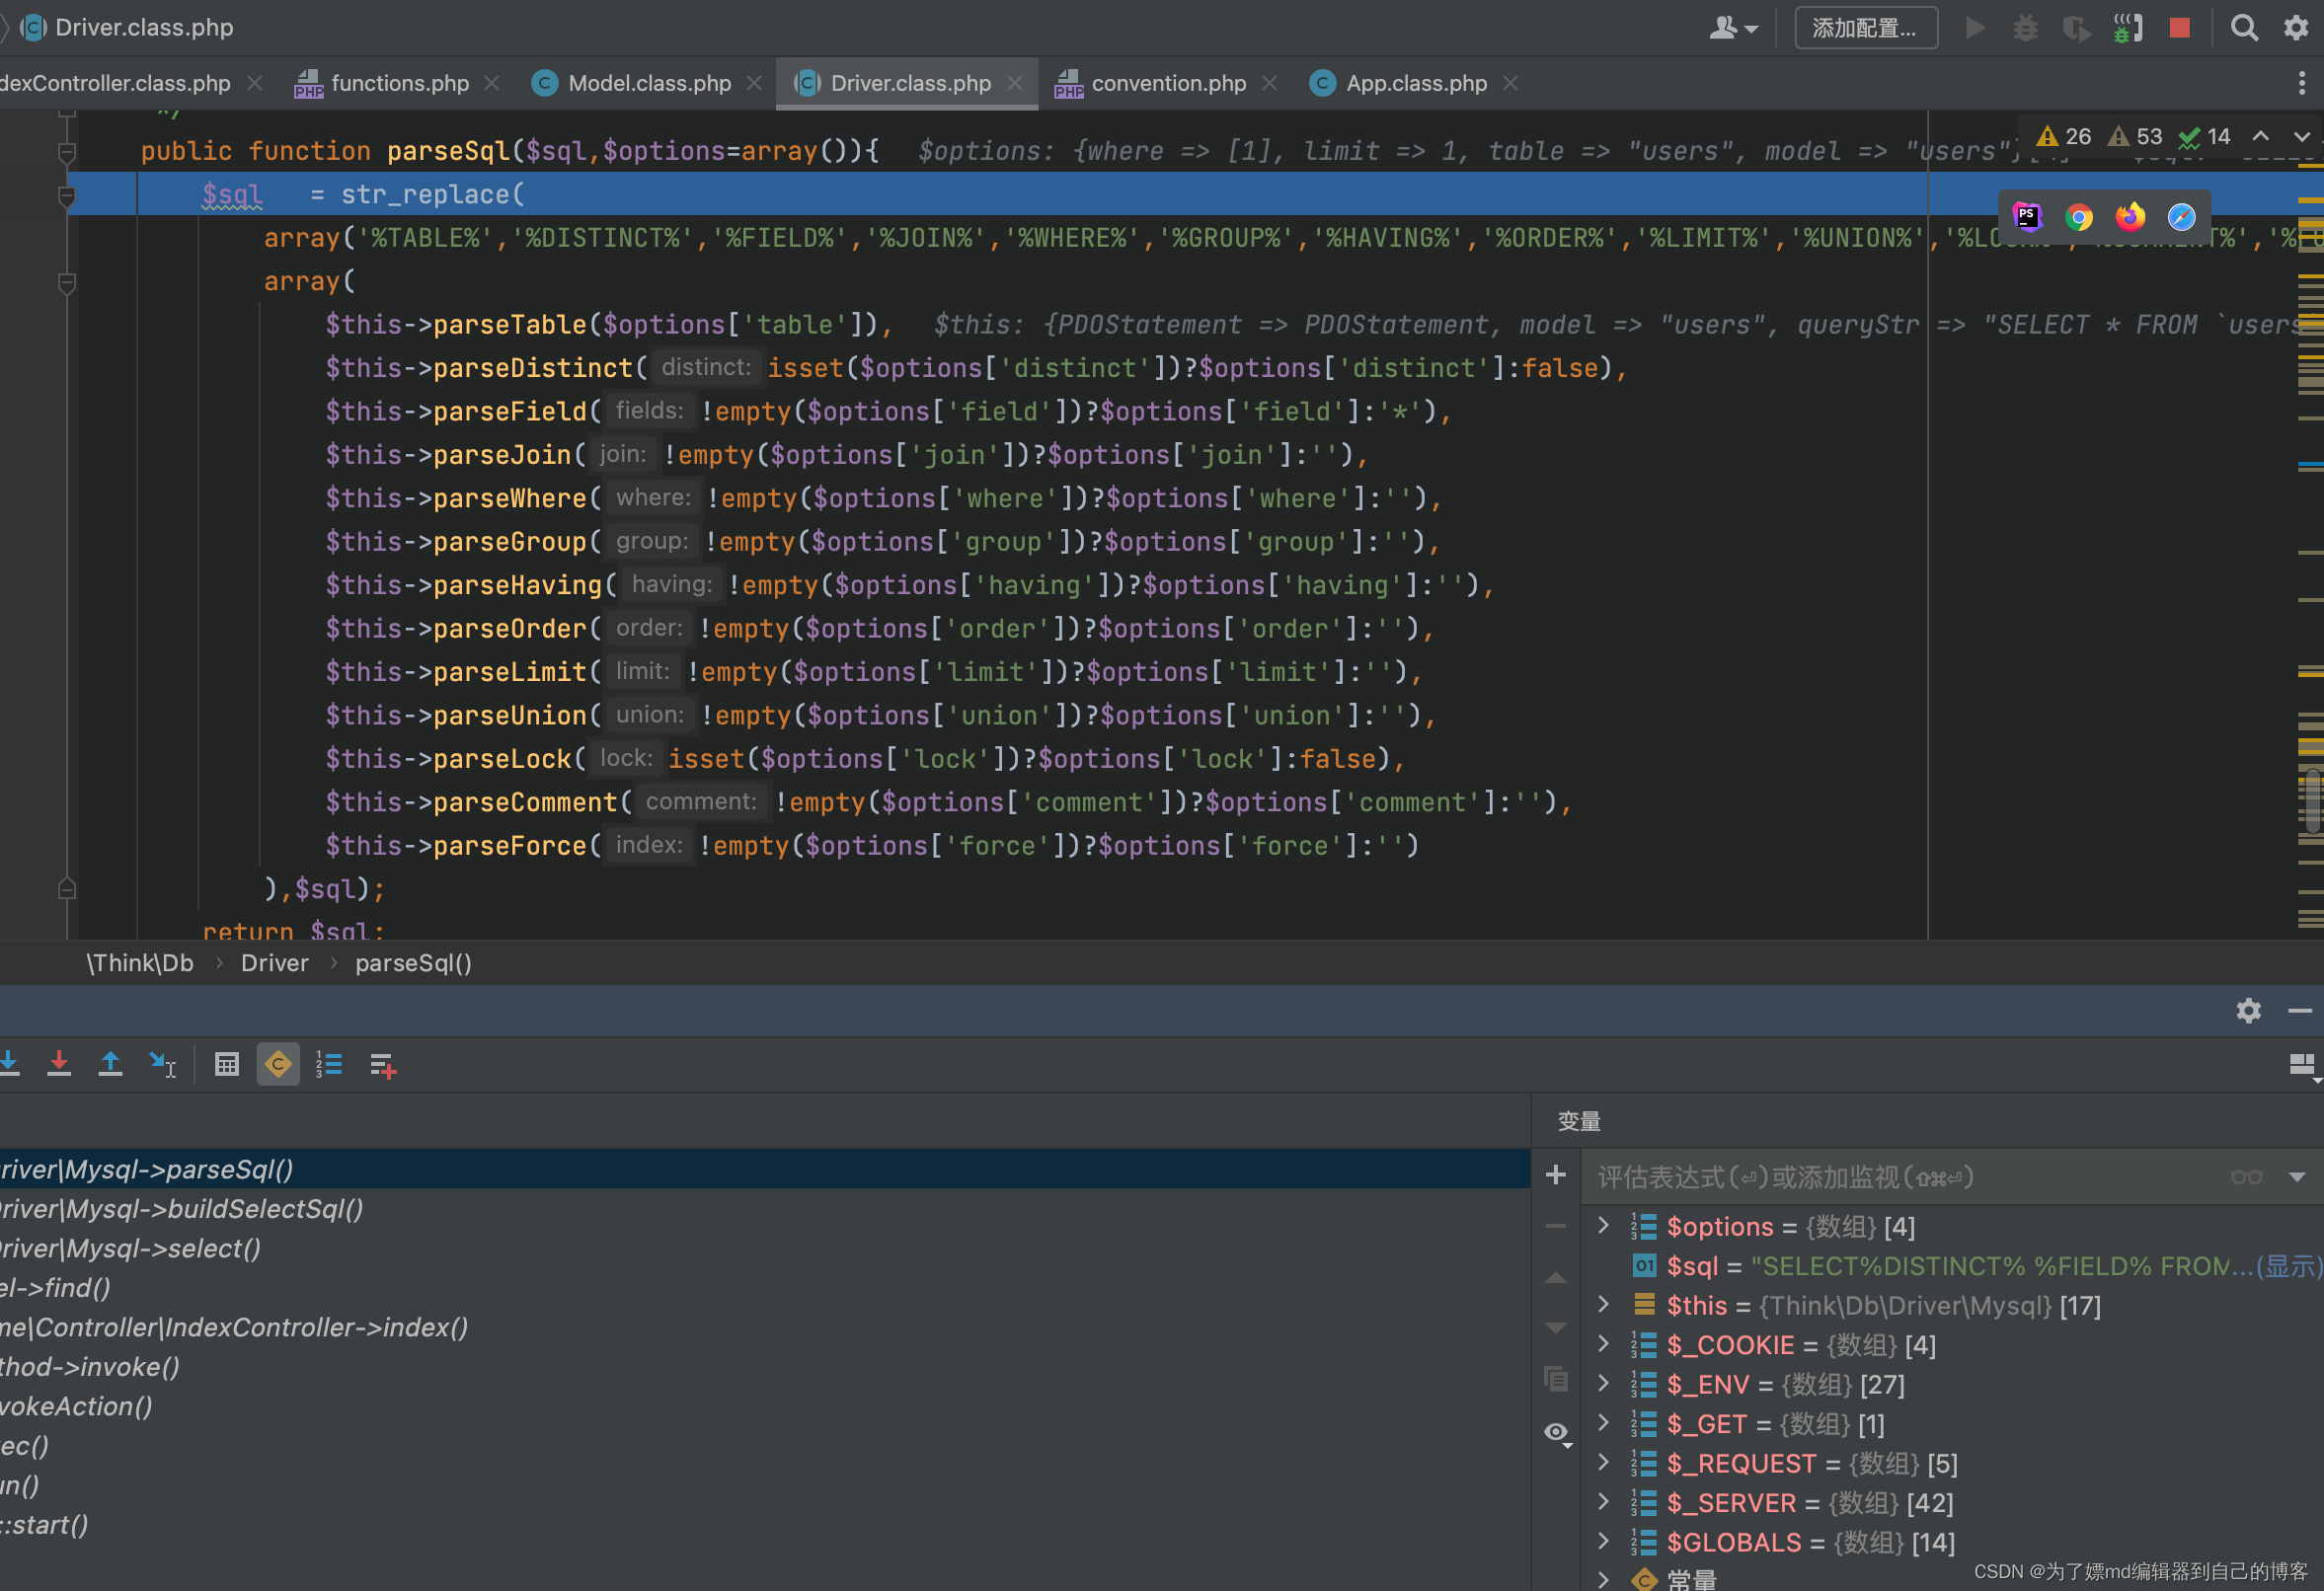Switch to the convention.php tab

click(1168, 83)
